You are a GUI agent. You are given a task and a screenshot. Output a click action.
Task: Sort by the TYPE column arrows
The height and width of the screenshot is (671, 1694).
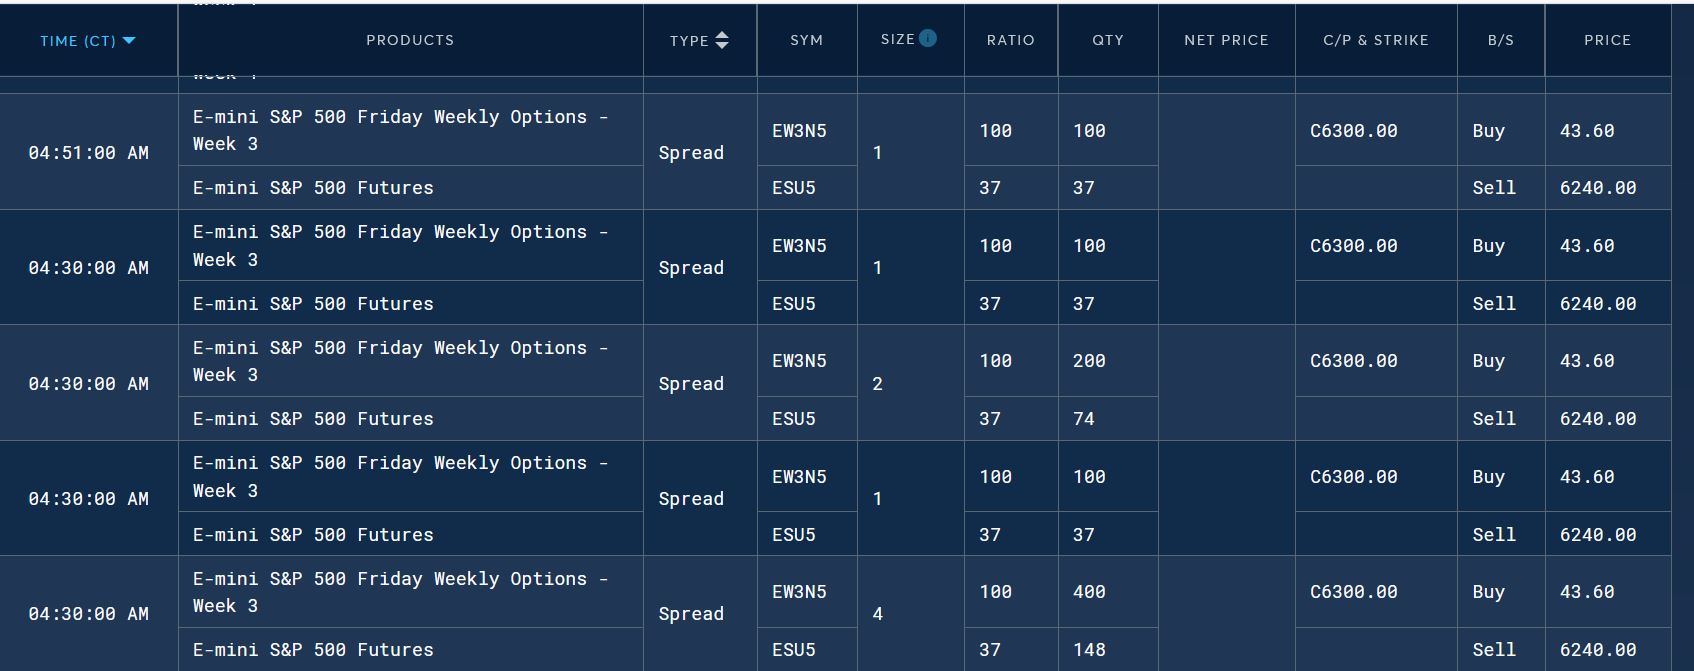coord(722,40)
